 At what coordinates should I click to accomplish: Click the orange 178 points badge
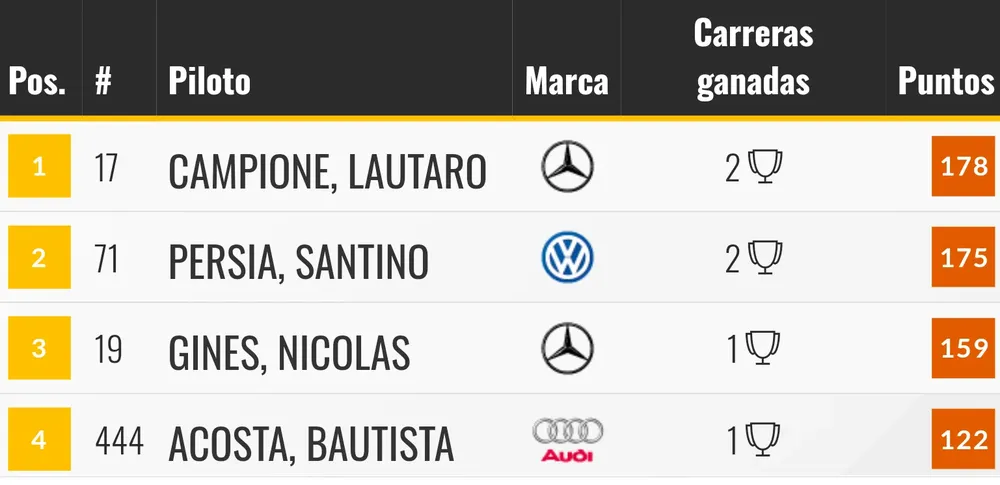click(964, 166)
